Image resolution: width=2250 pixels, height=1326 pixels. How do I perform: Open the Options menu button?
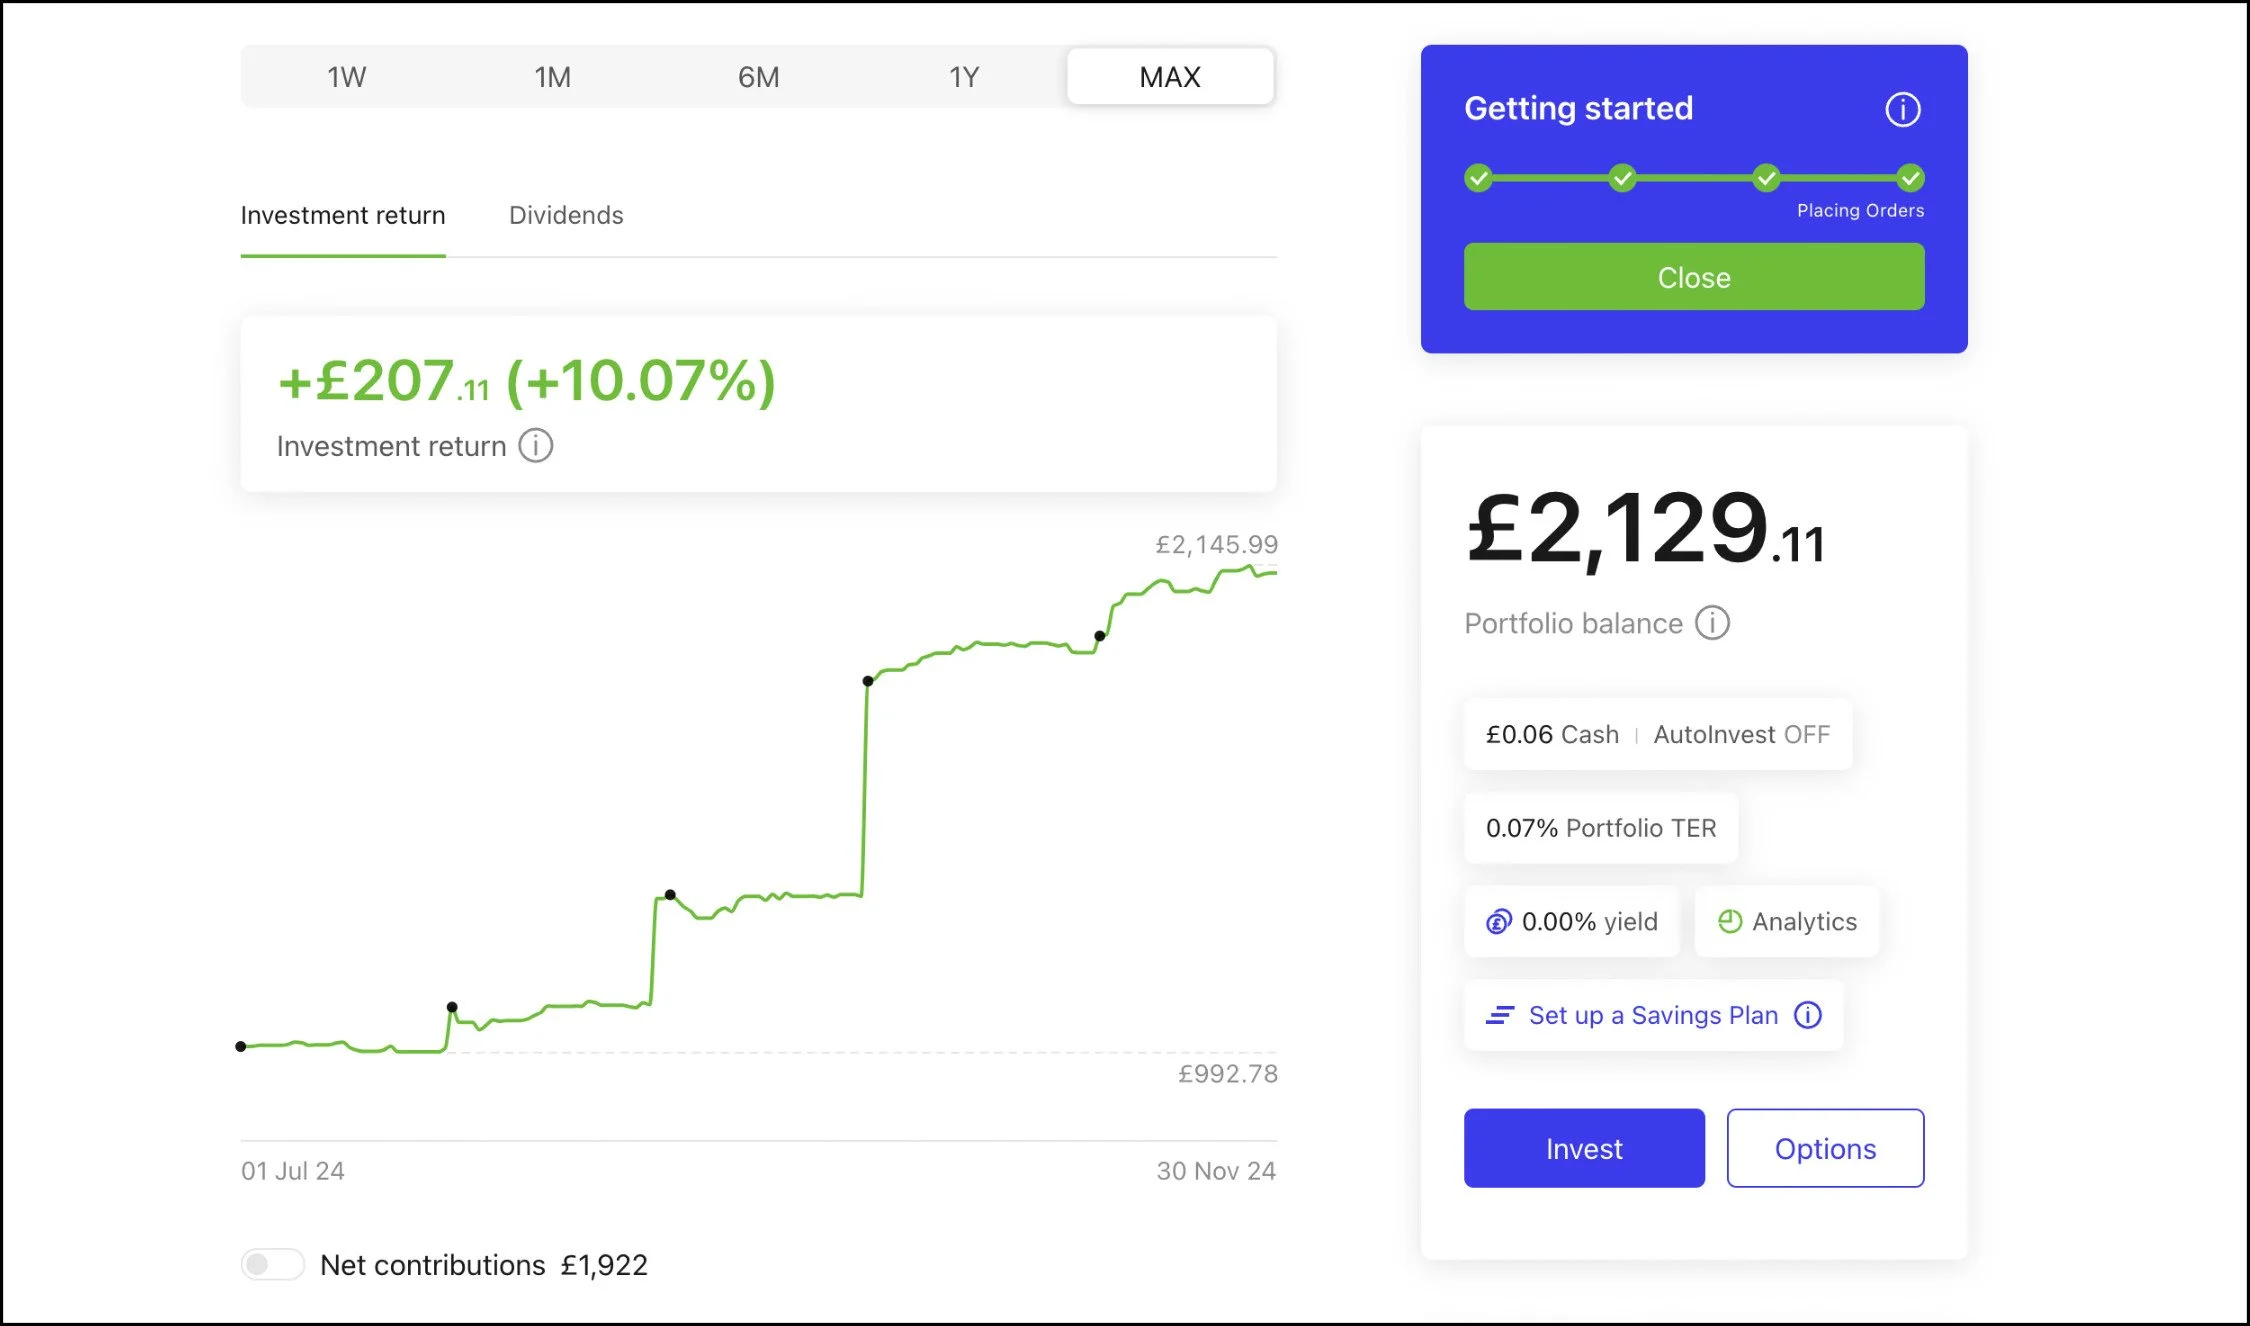point(1824,1148)
